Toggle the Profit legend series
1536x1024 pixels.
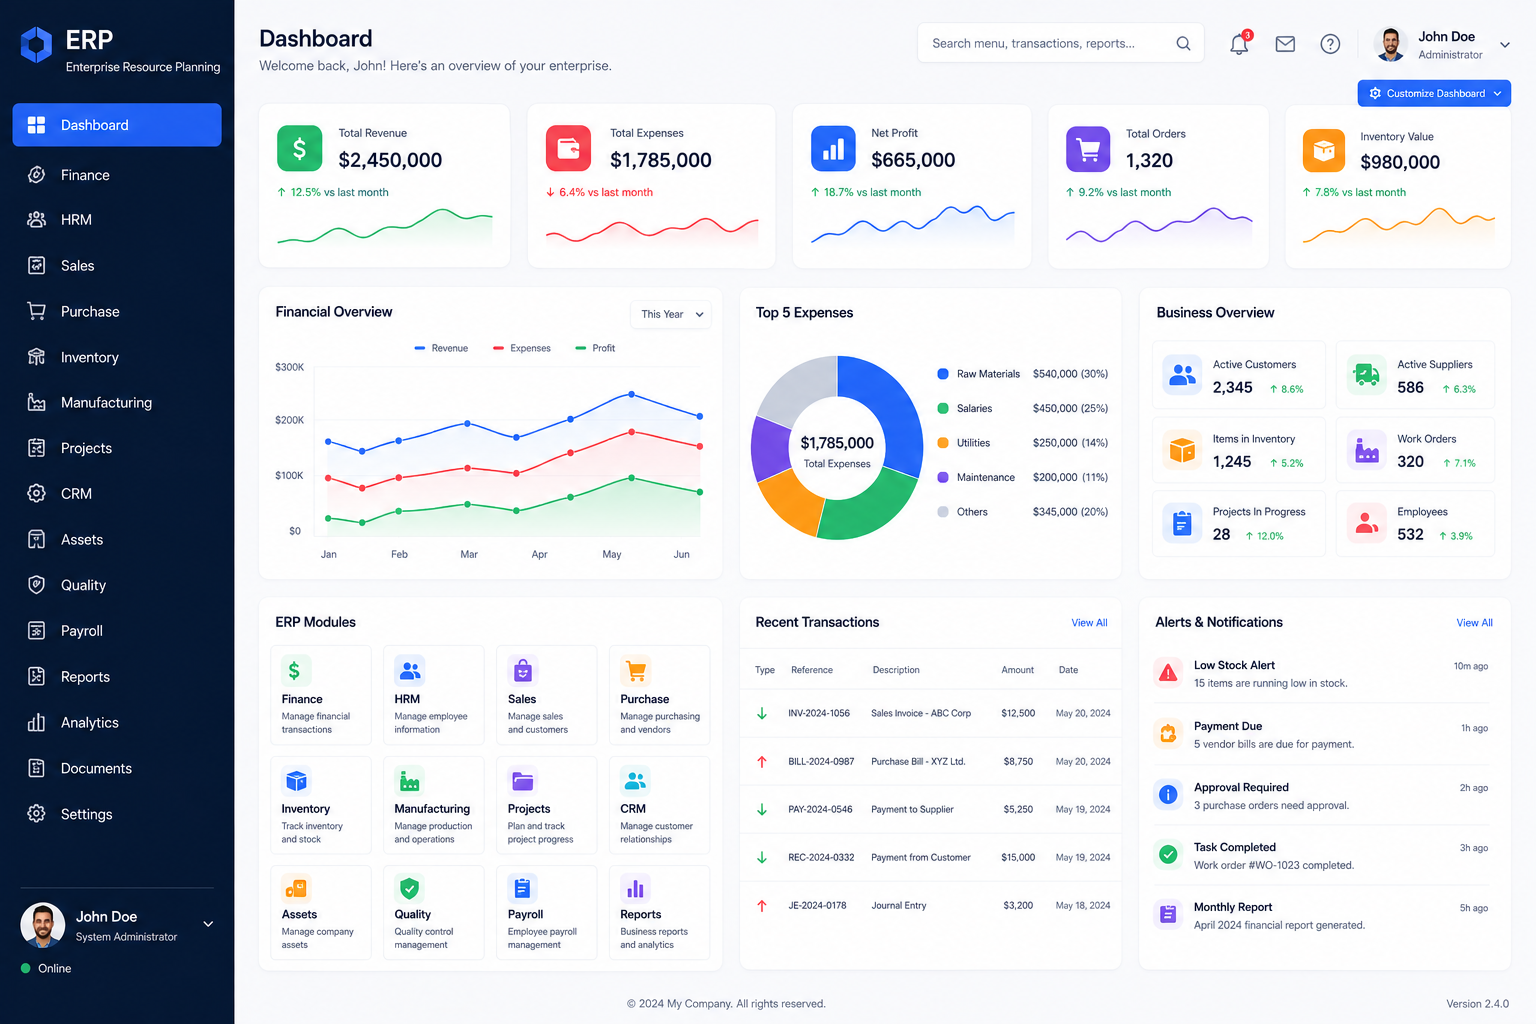pos(595,348)
